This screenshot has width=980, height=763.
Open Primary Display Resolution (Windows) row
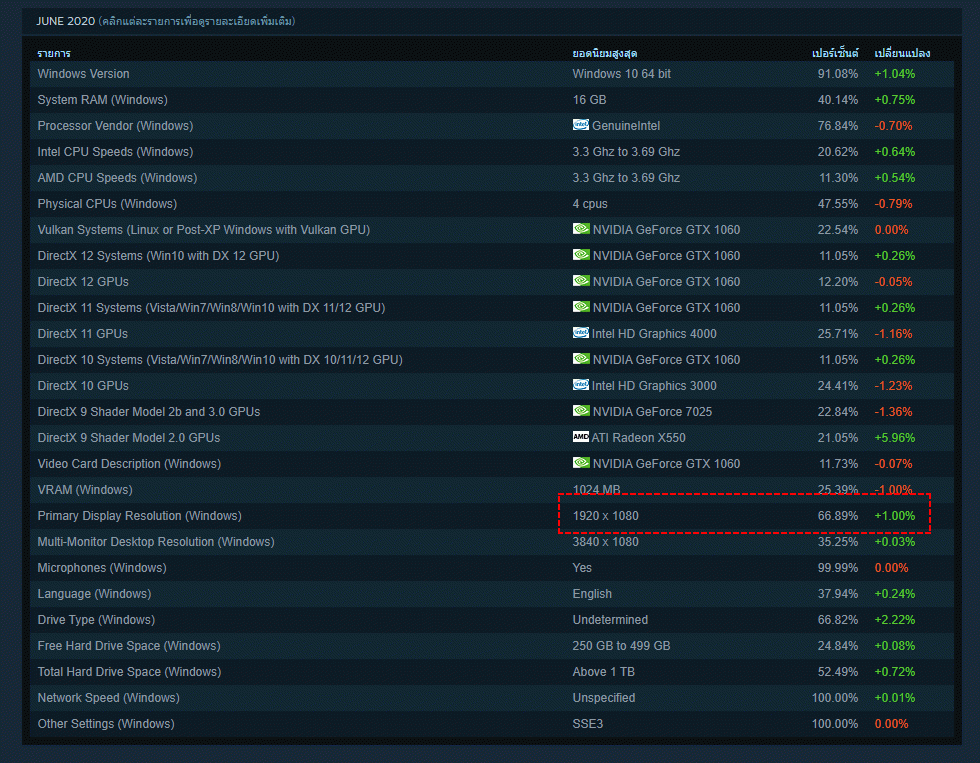point(492,516)
